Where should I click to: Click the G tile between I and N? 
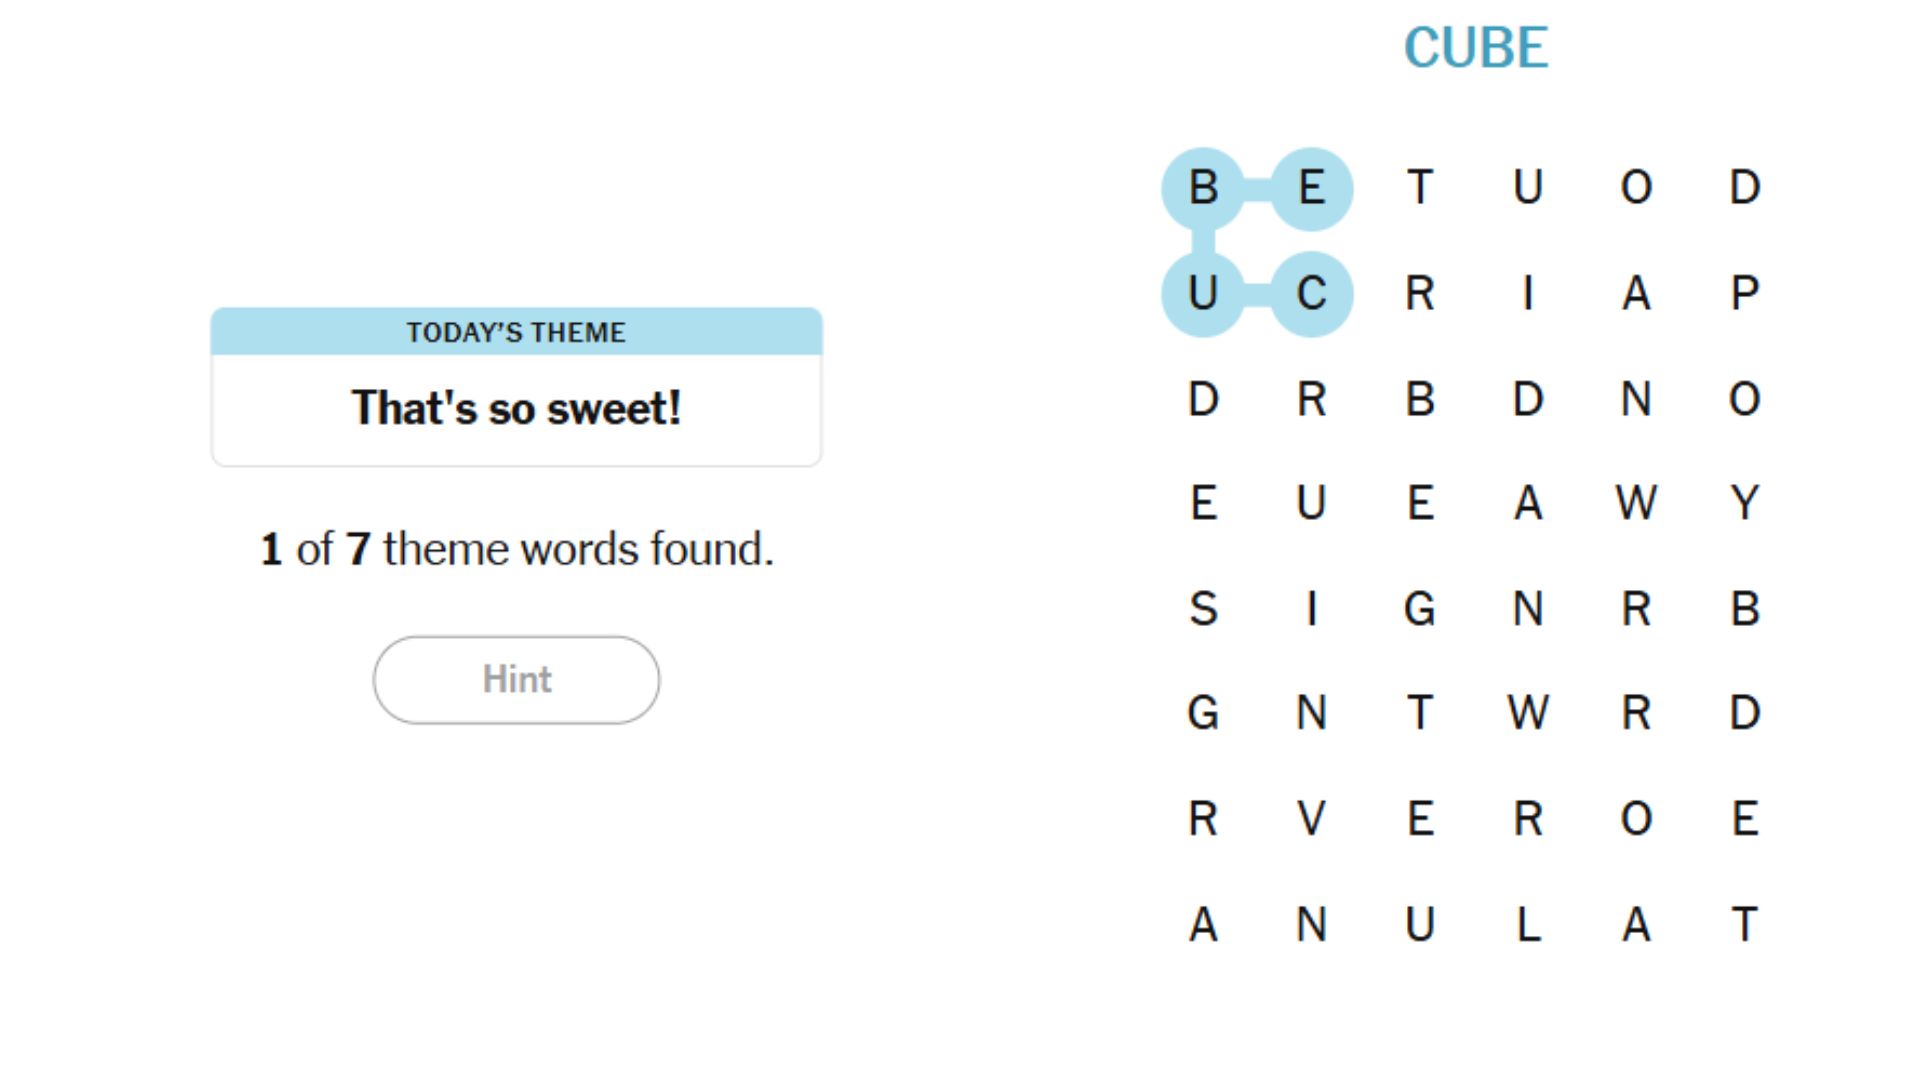click(x=1420, y=608)
